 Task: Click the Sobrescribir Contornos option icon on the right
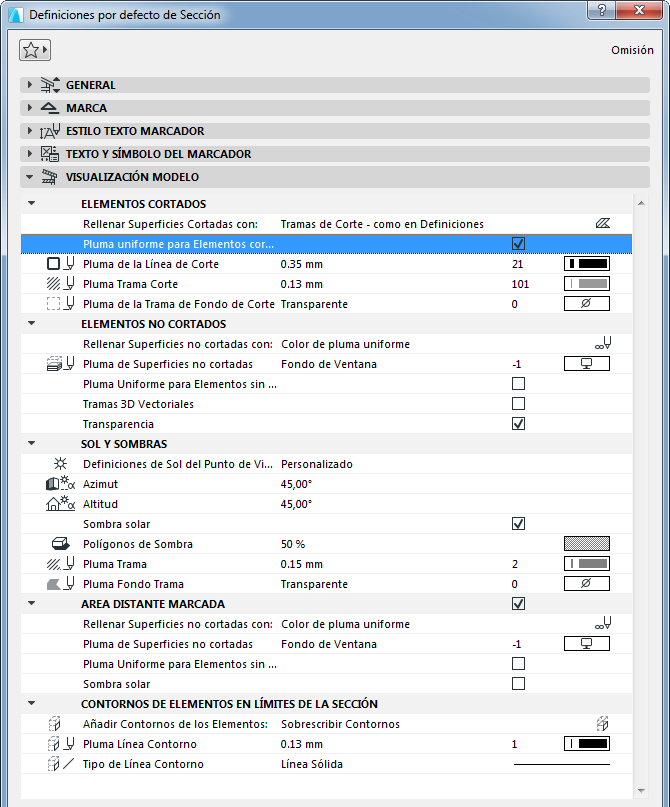(x=603, y=724)
